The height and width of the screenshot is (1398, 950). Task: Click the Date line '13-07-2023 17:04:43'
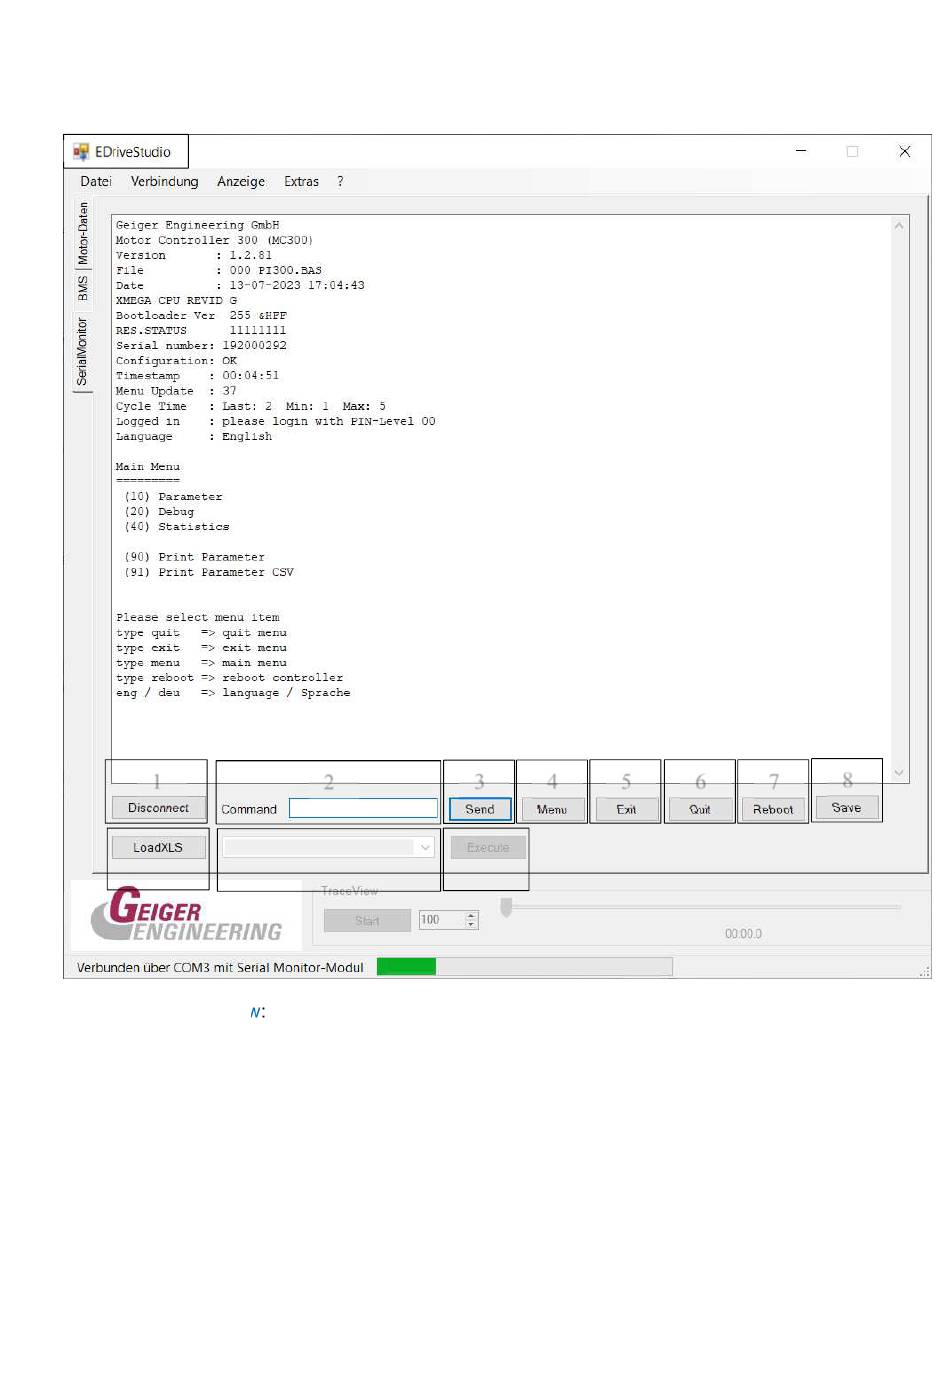point(240,285)
